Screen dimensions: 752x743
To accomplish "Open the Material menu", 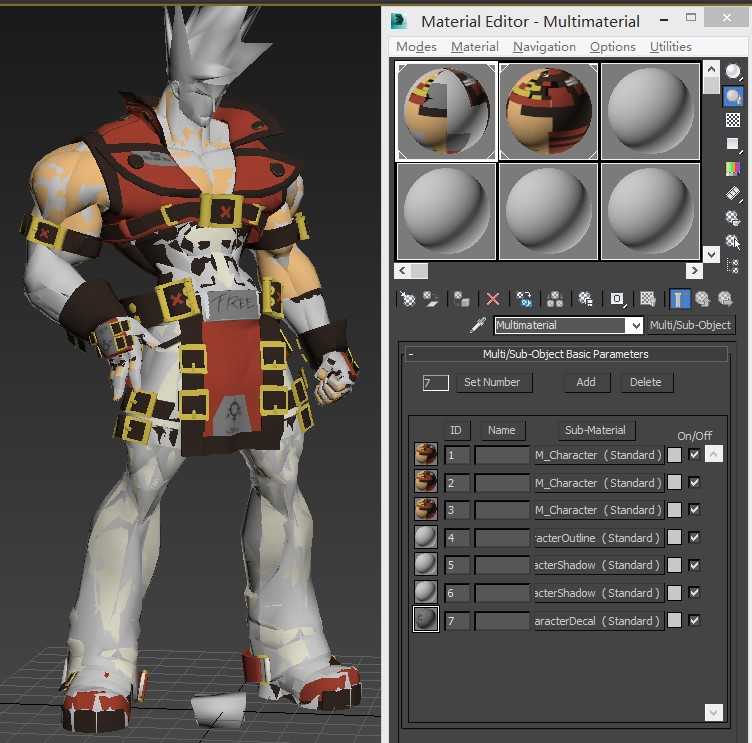I will [474, 47].
